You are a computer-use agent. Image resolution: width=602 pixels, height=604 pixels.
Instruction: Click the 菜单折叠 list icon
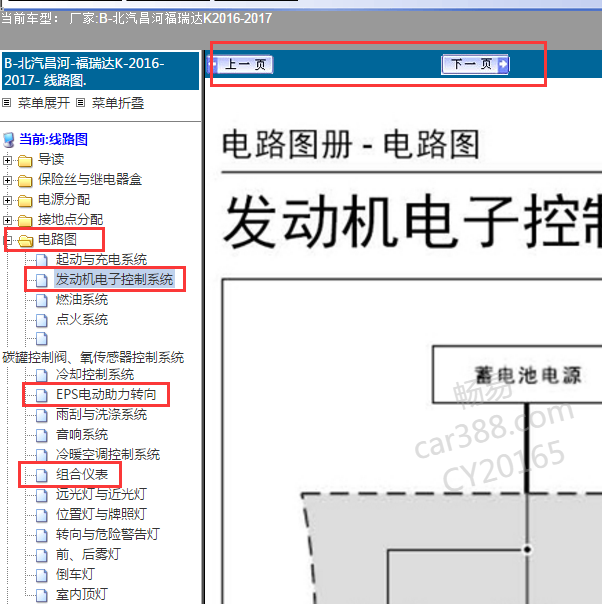pos(80,103)
